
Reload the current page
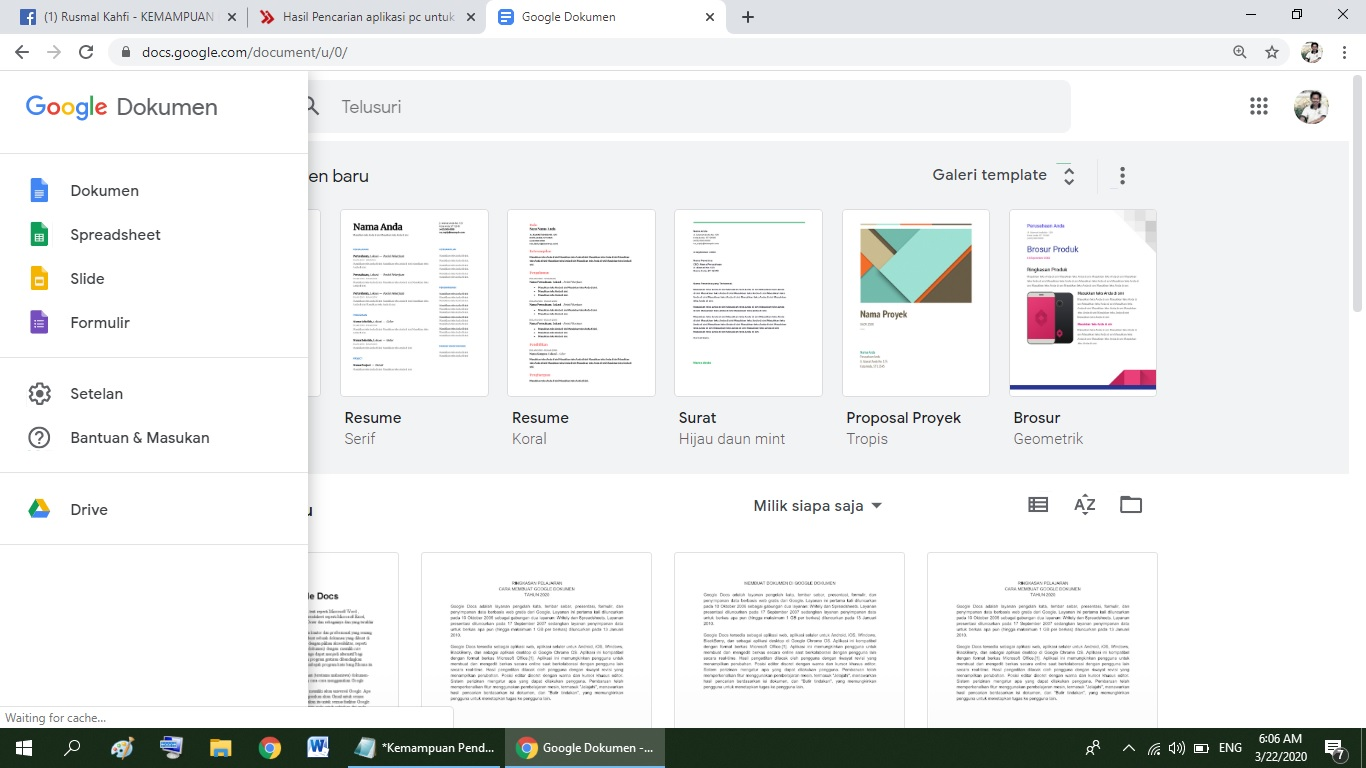[x=86, y=52]
